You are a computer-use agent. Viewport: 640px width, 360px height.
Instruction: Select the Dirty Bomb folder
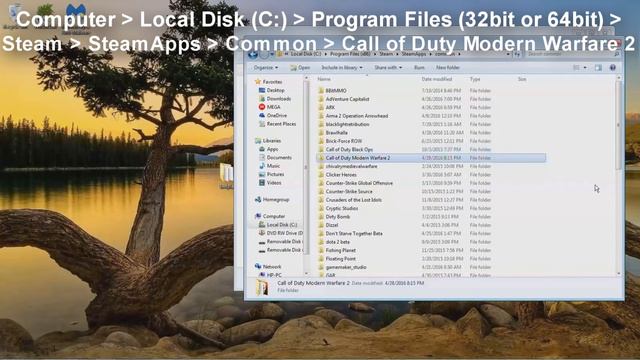334,217
